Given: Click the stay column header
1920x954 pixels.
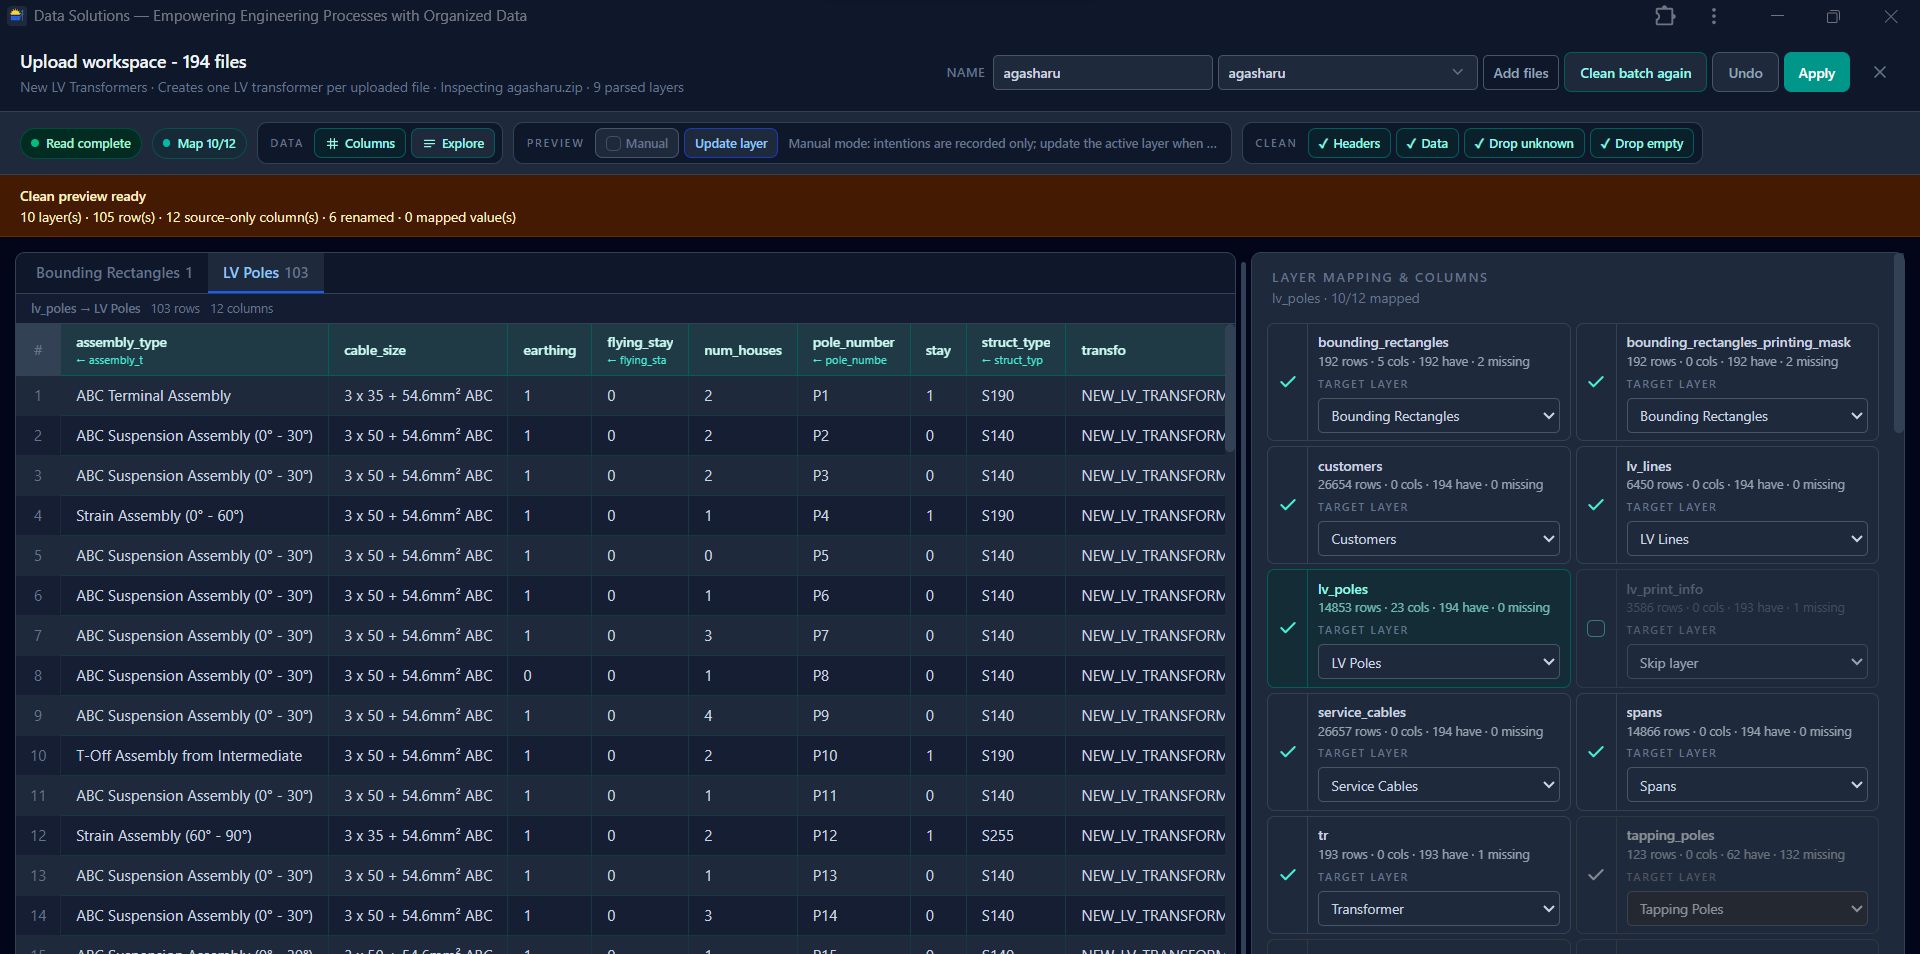Looking at the screenshot, I should click(x=938, y=350).
